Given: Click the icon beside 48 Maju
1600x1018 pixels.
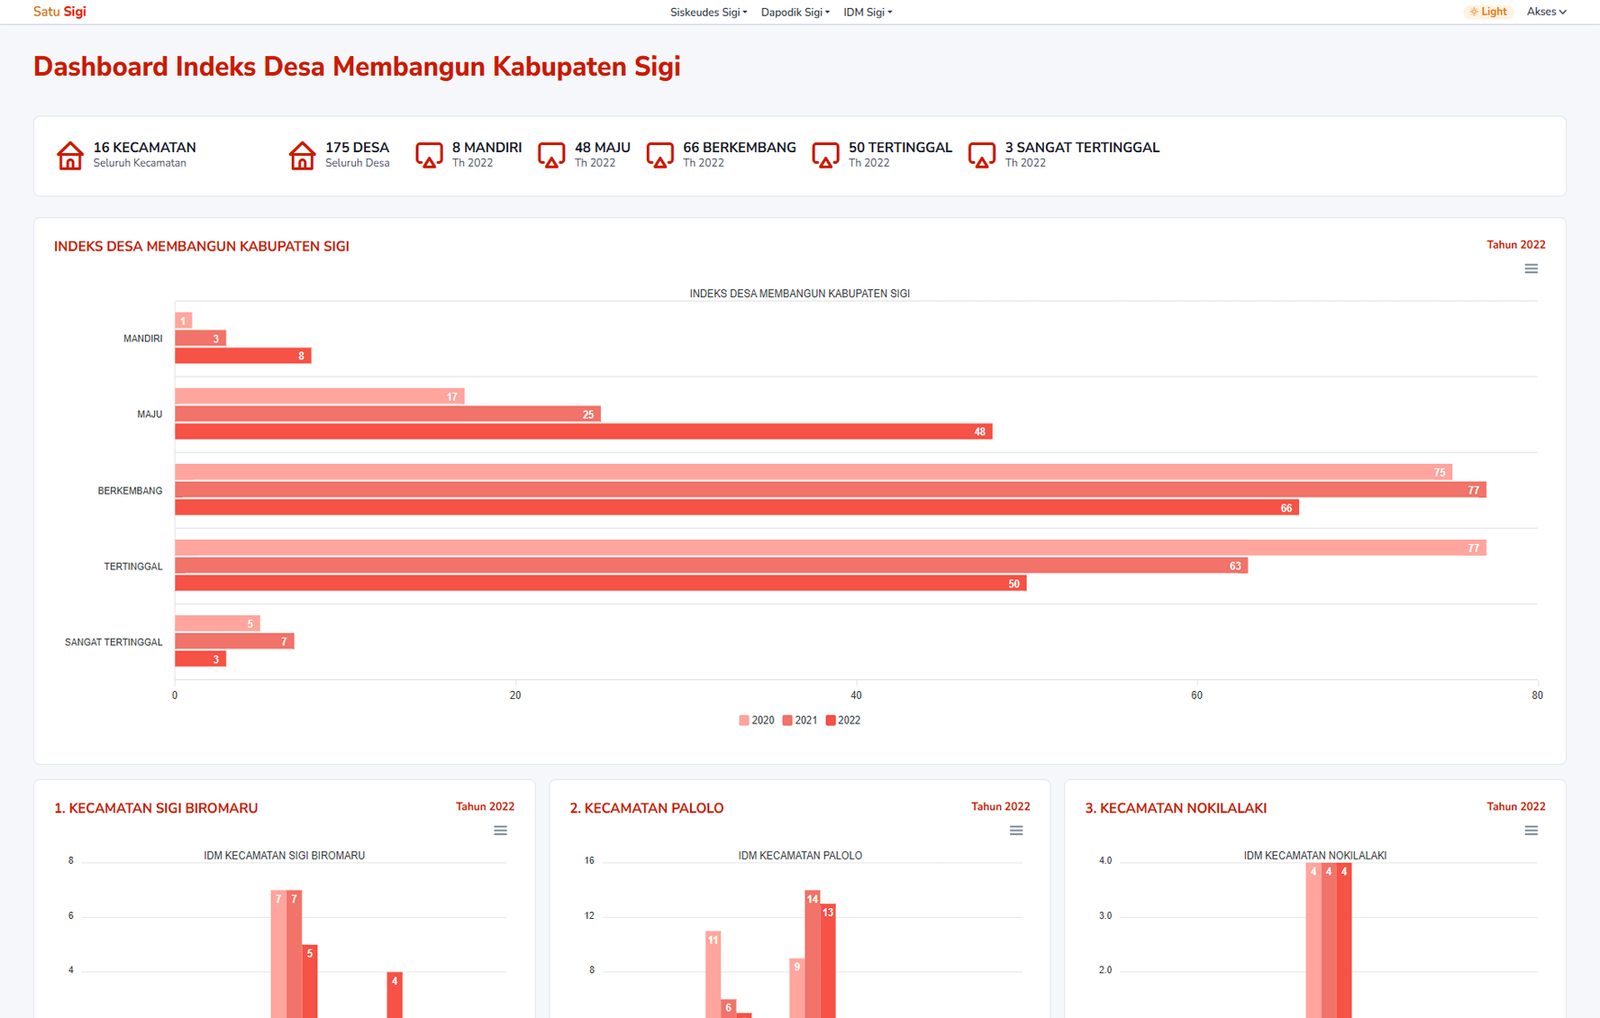Looking at the screenshot, I should tap(551, 156).
